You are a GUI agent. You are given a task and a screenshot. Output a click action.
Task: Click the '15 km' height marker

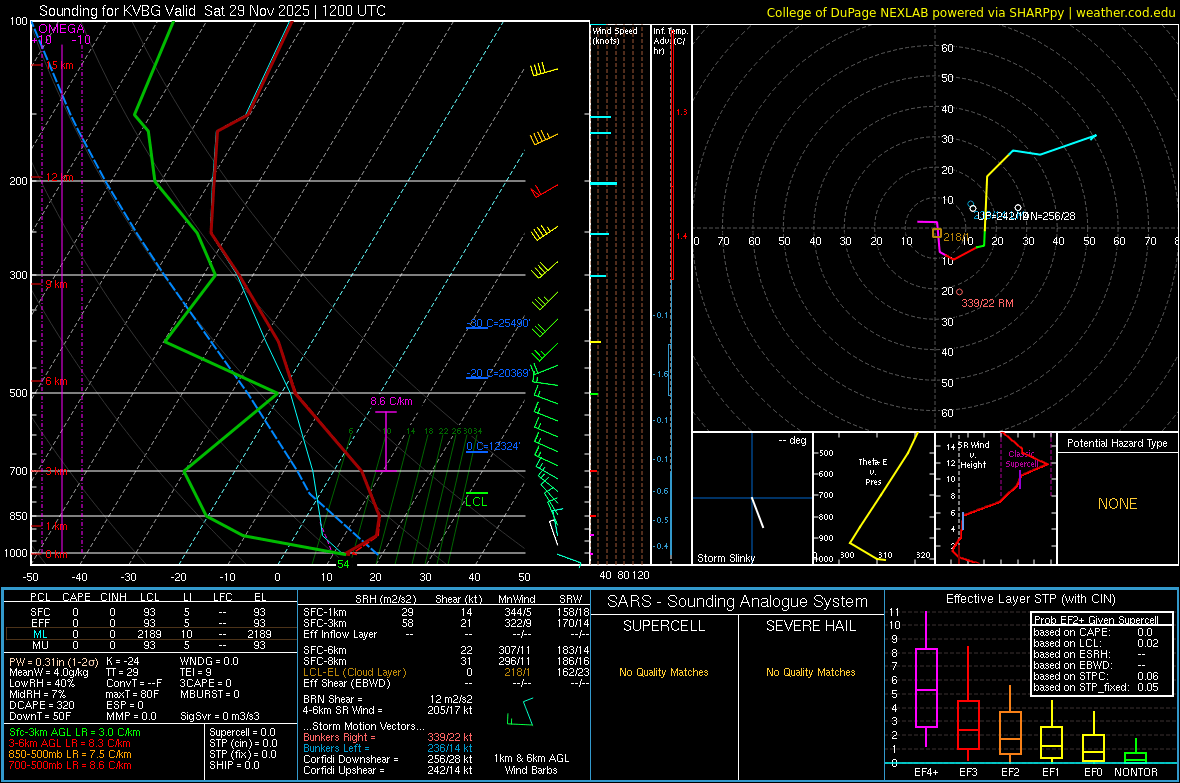[59, 66]
